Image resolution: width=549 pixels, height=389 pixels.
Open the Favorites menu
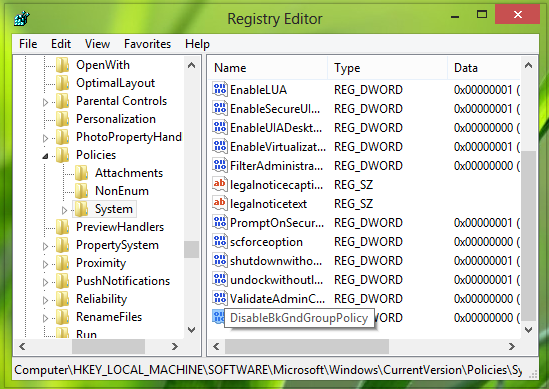(147, 44)
